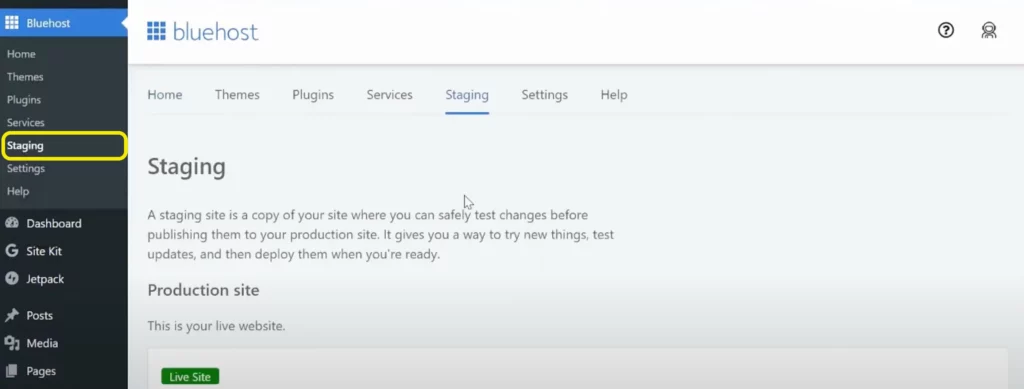Click 'This is your live website.' text
Image resolution: width=1024 pixels, height=389 pixels.
[216, 326]
